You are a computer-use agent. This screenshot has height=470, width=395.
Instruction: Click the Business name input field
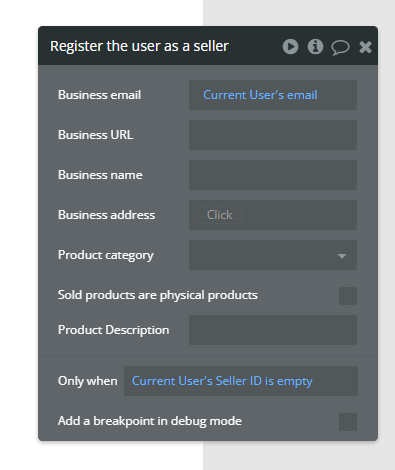tap(273, 175)
